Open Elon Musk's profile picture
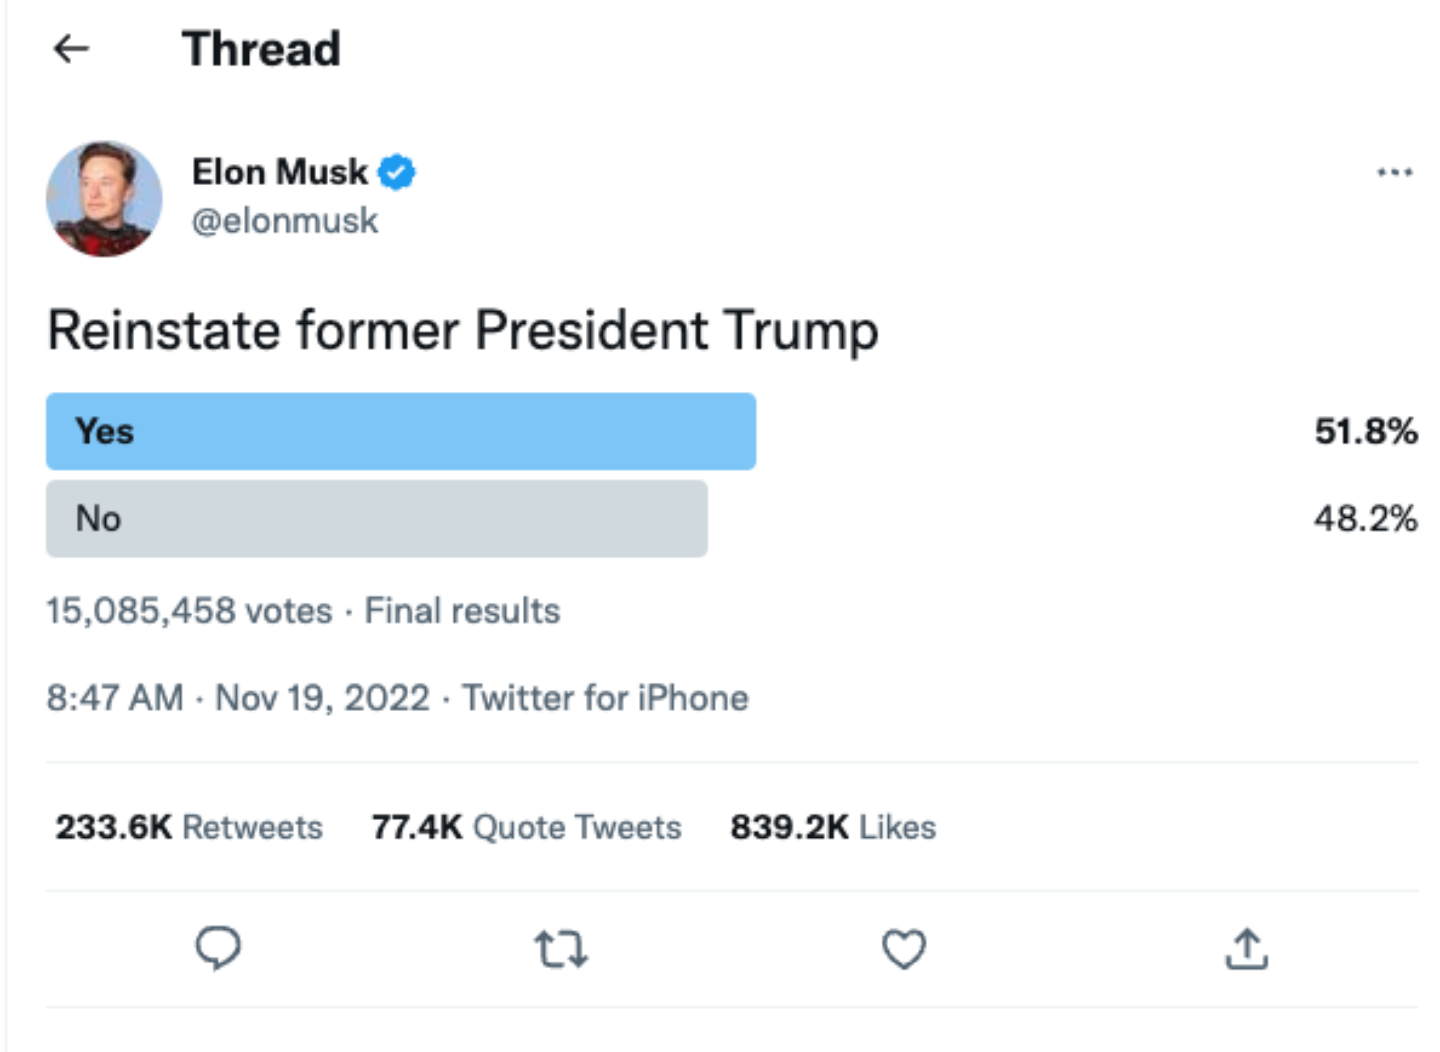Image resolution: width=1440 pixels, height=1052 pixels. (x=104, y=198)
